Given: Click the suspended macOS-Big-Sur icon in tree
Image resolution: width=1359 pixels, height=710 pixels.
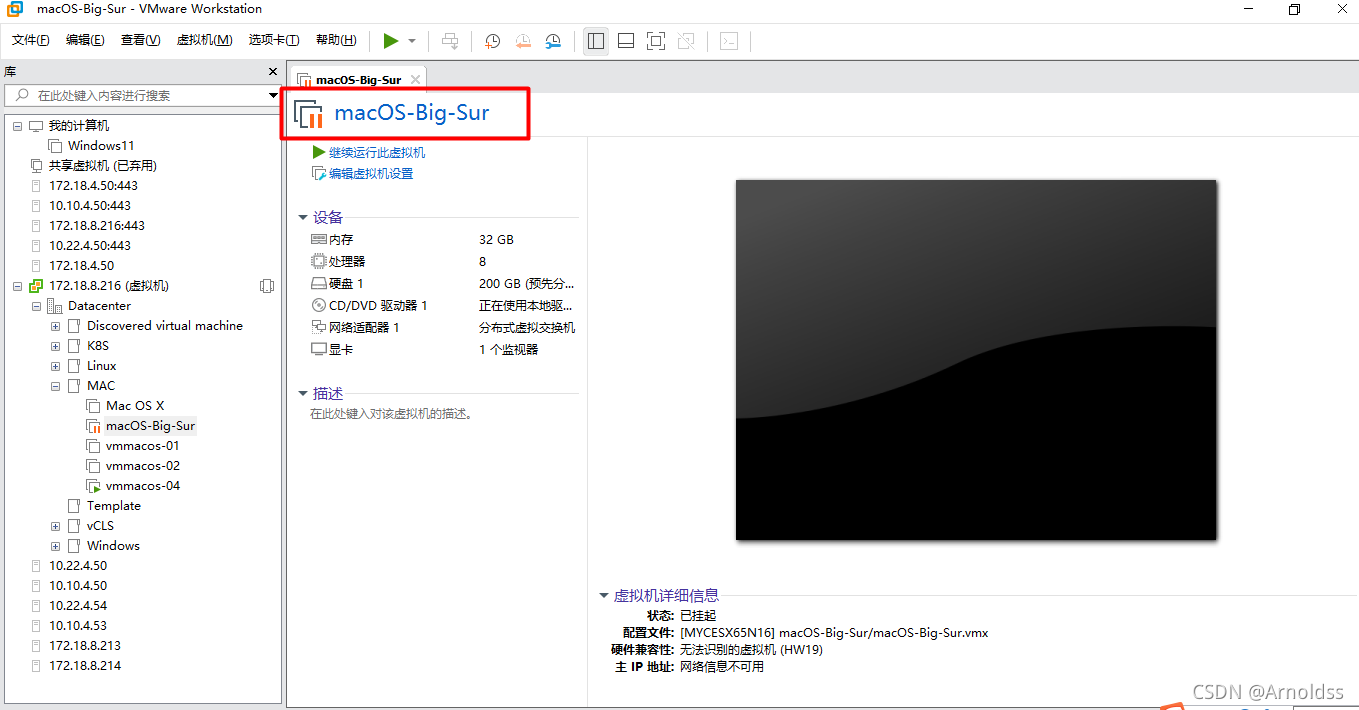Looking at the screenshot, I should click(94, 426).
